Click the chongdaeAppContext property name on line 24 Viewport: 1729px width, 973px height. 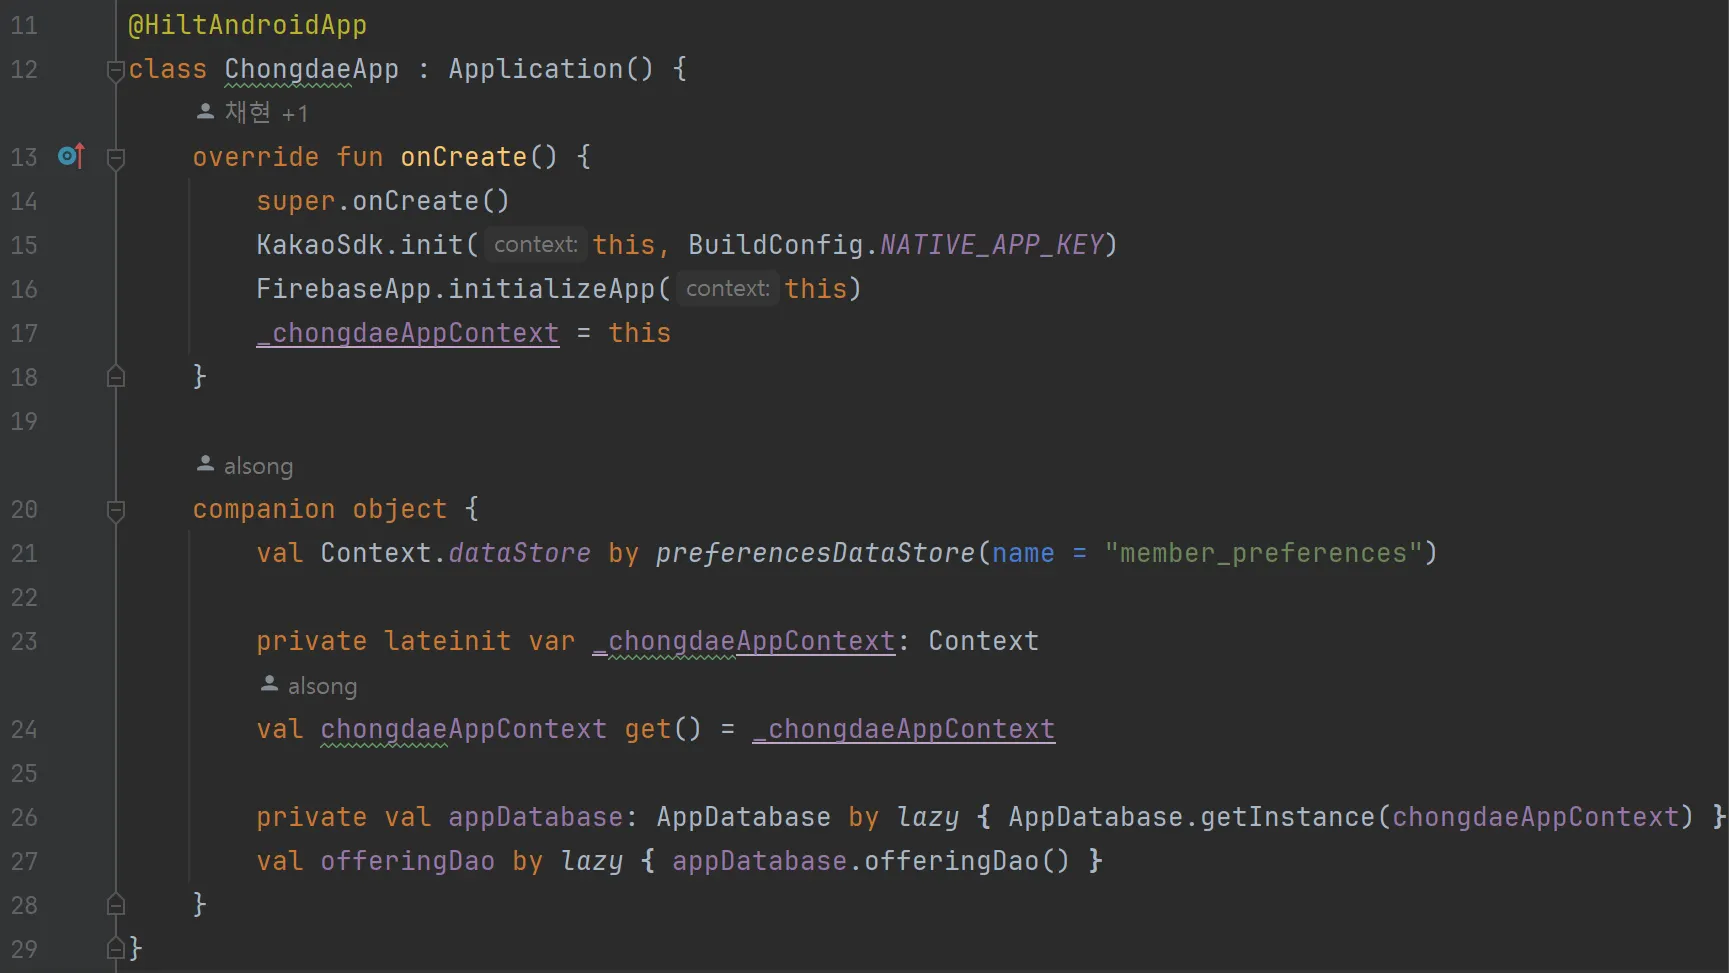(464, 729)
